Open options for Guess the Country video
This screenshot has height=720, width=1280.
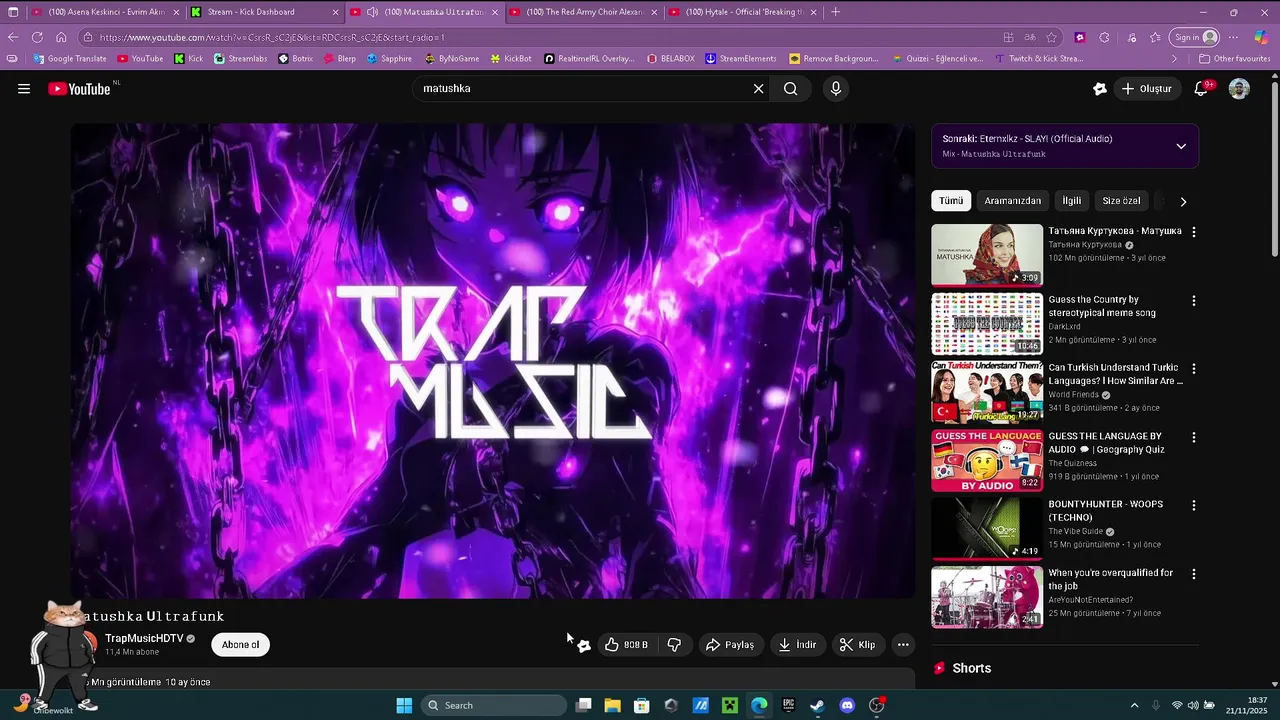pos(1193,301)
